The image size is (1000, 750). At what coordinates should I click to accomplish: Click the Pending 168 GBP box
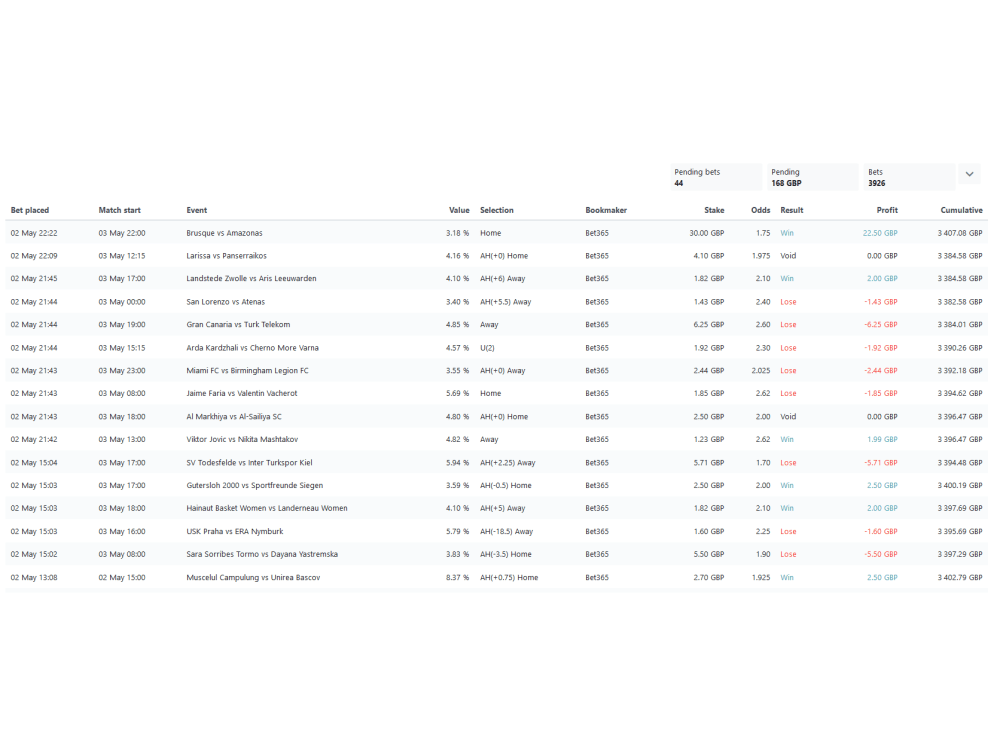pyautogui.click(x=812, y=177)
